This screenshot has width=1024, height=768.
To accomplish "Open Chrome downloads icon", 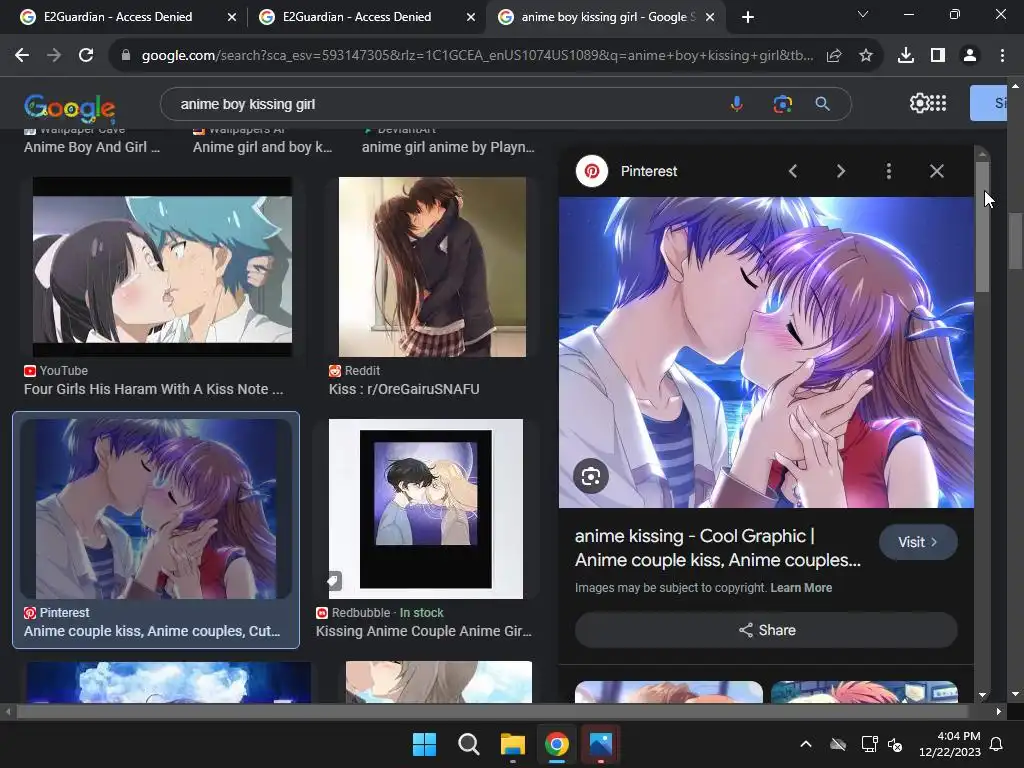I will [906, 56].
